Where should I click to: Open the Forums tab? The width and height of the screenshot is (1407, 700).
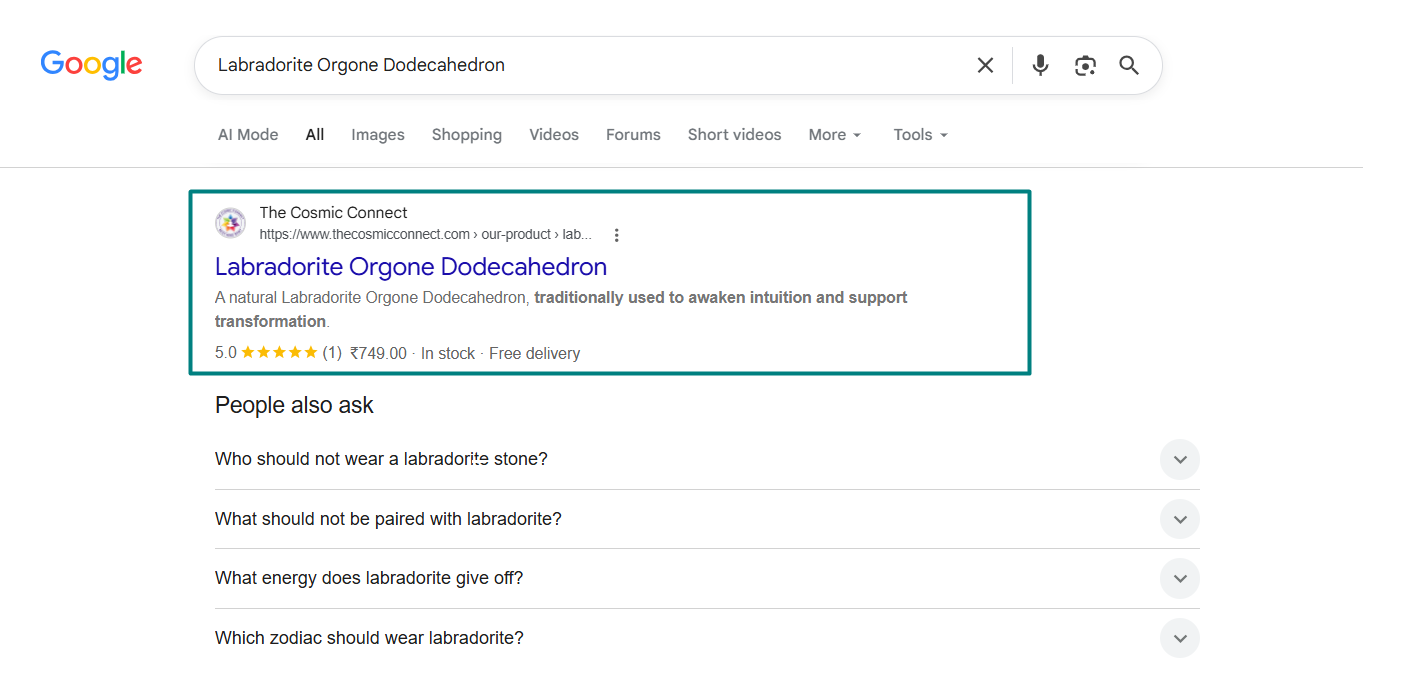point(633,135)
